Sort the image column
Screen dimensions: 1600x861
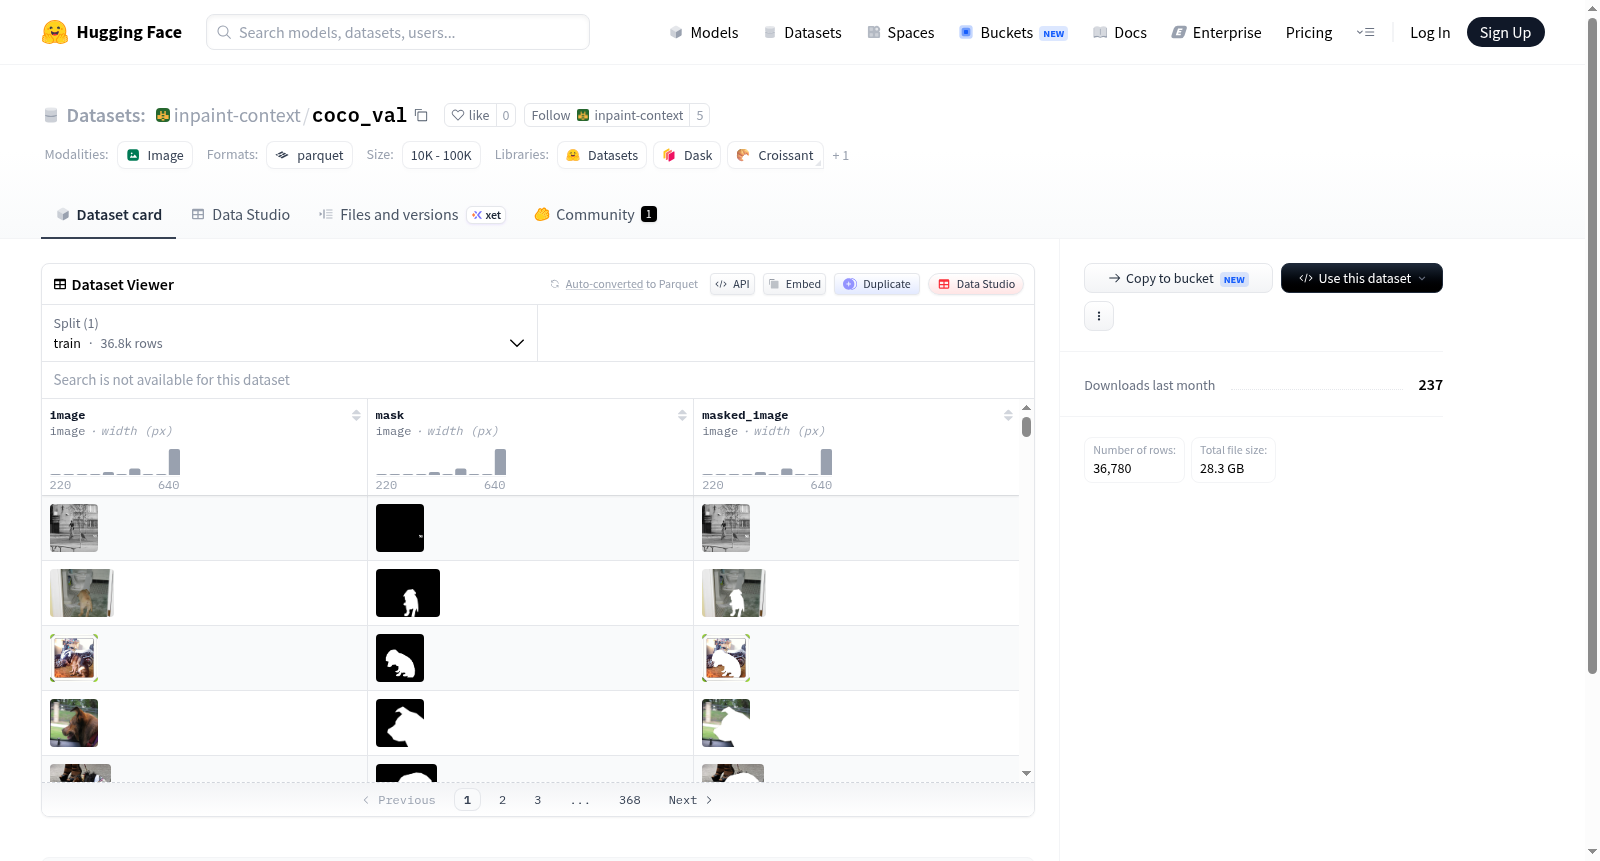pos(356,415)
